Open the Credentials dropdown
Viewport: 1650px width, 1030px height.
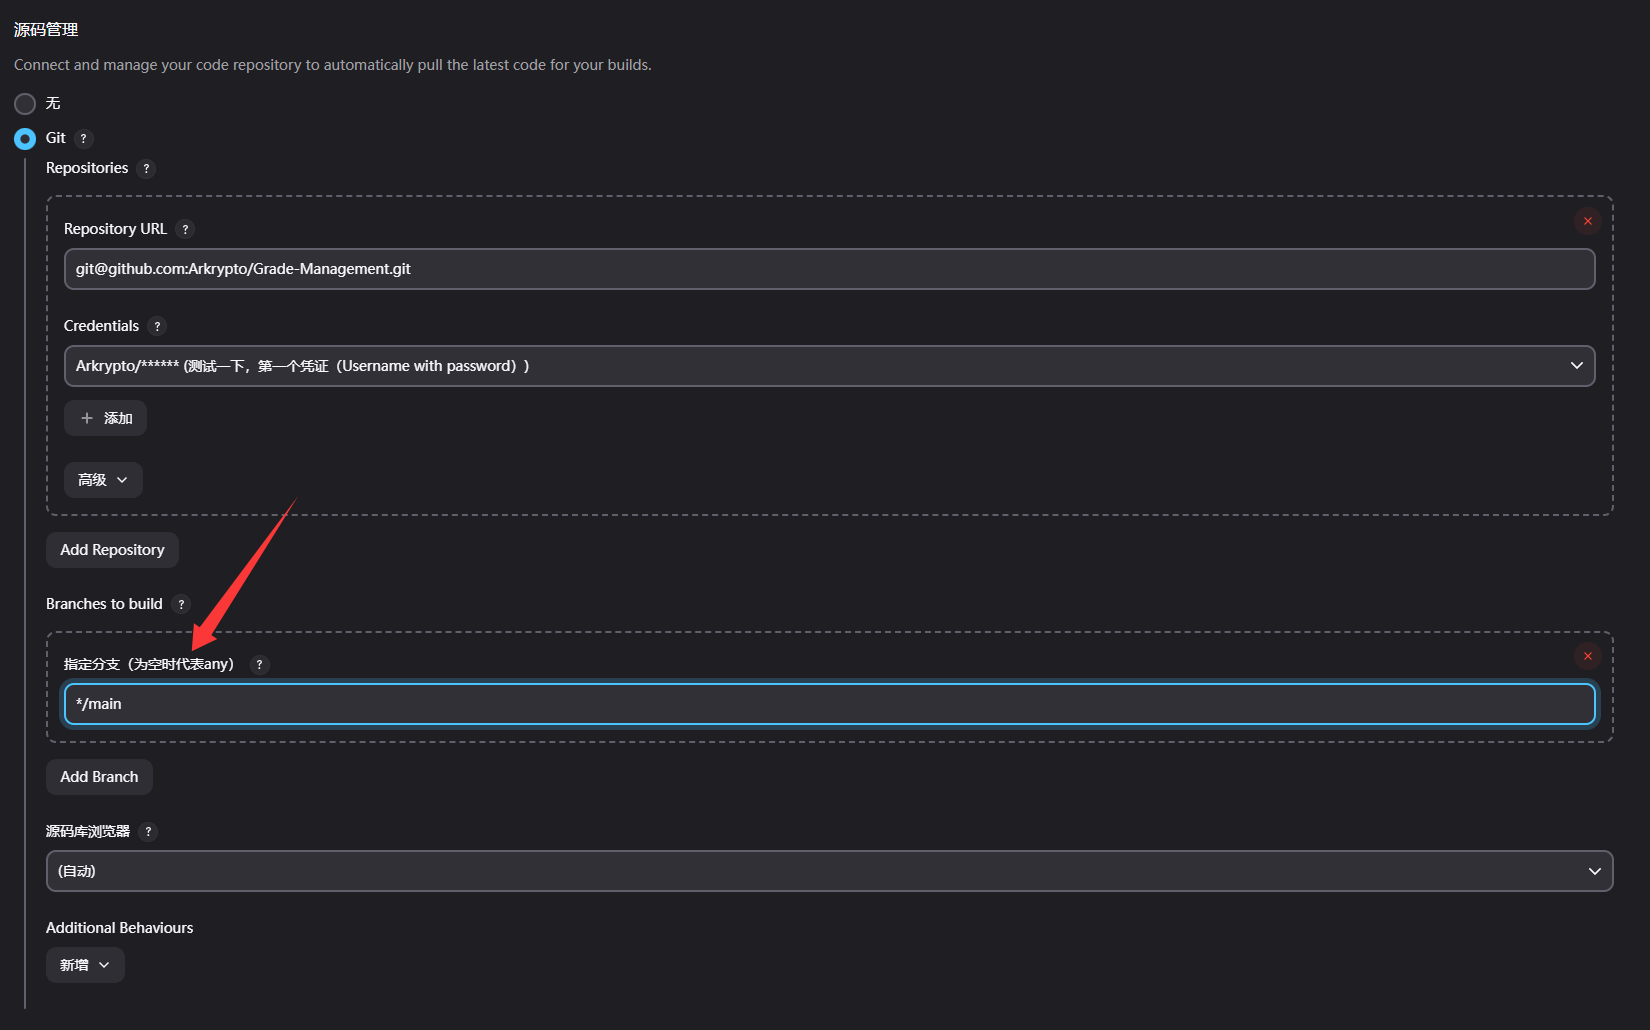(x=828, y=366)
